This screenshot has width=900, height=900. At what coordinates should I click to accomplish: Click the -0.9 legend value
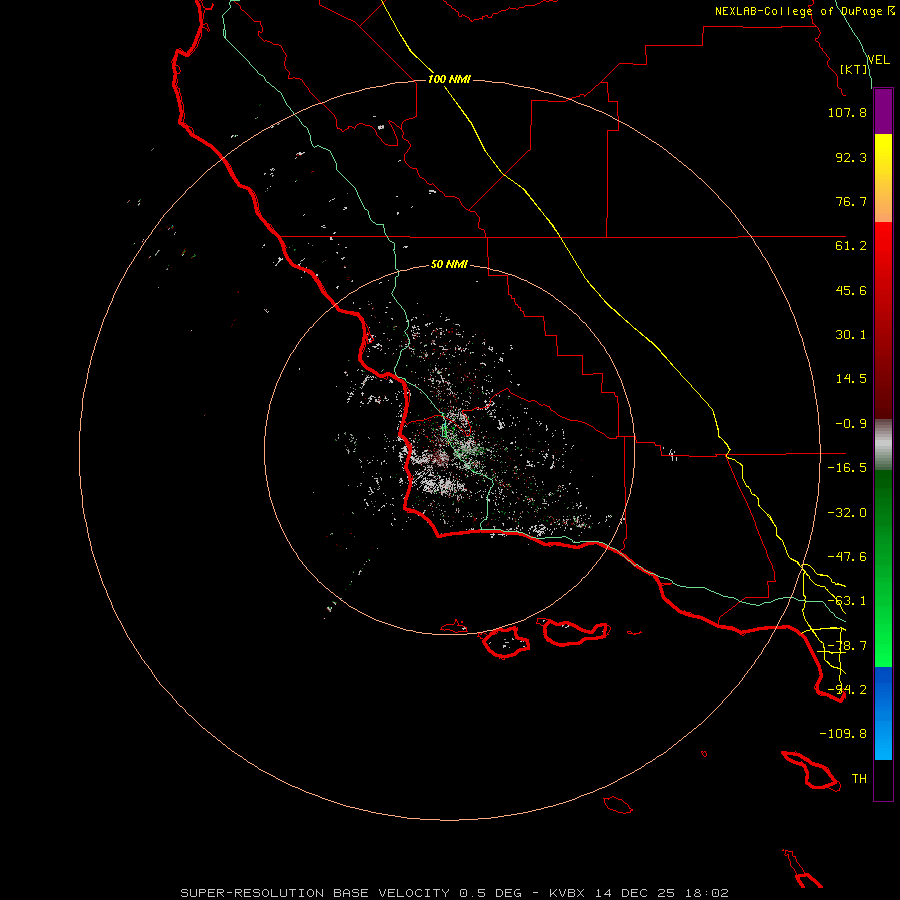851,424
